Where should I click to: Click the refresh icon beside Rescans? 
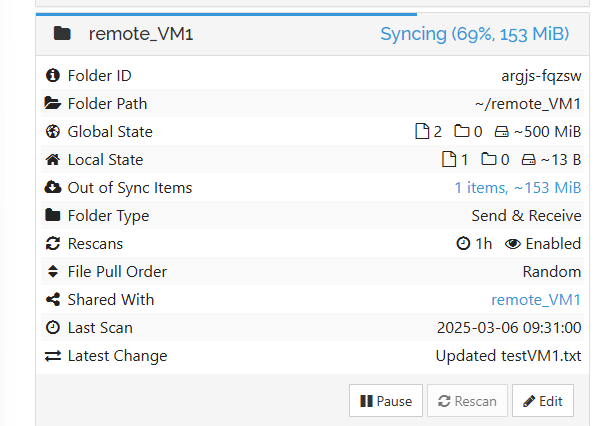pos(53,244)
